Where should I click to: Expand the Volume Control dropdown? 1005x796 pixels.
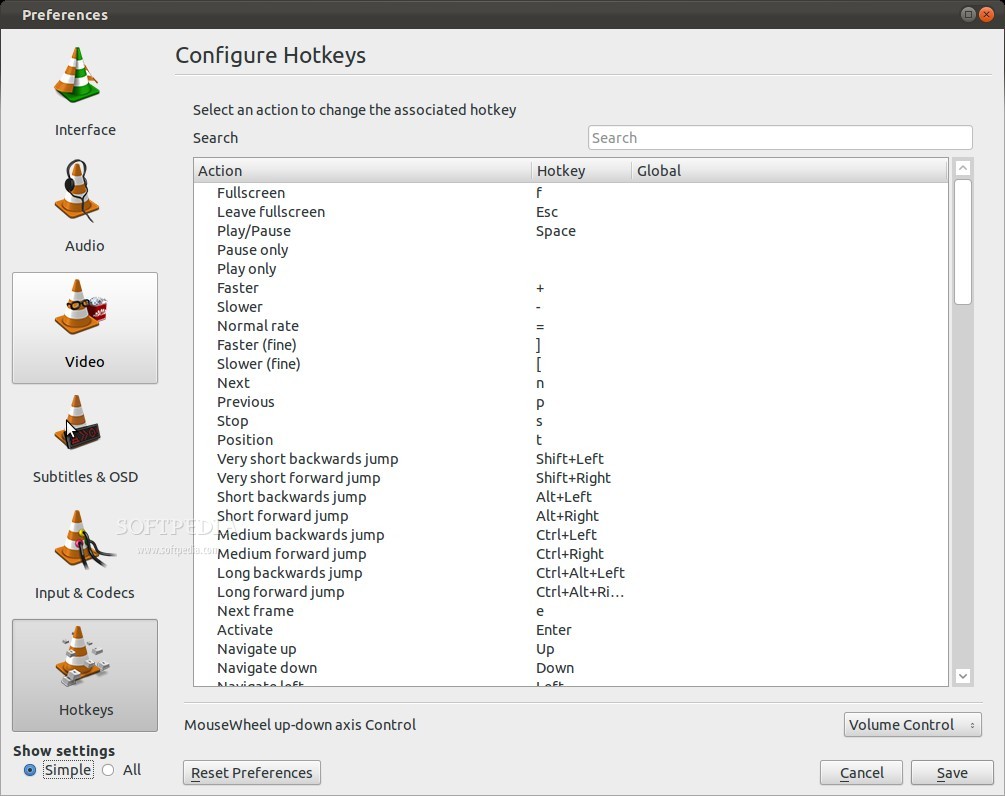pyautogui.click(x=912, y=725)
